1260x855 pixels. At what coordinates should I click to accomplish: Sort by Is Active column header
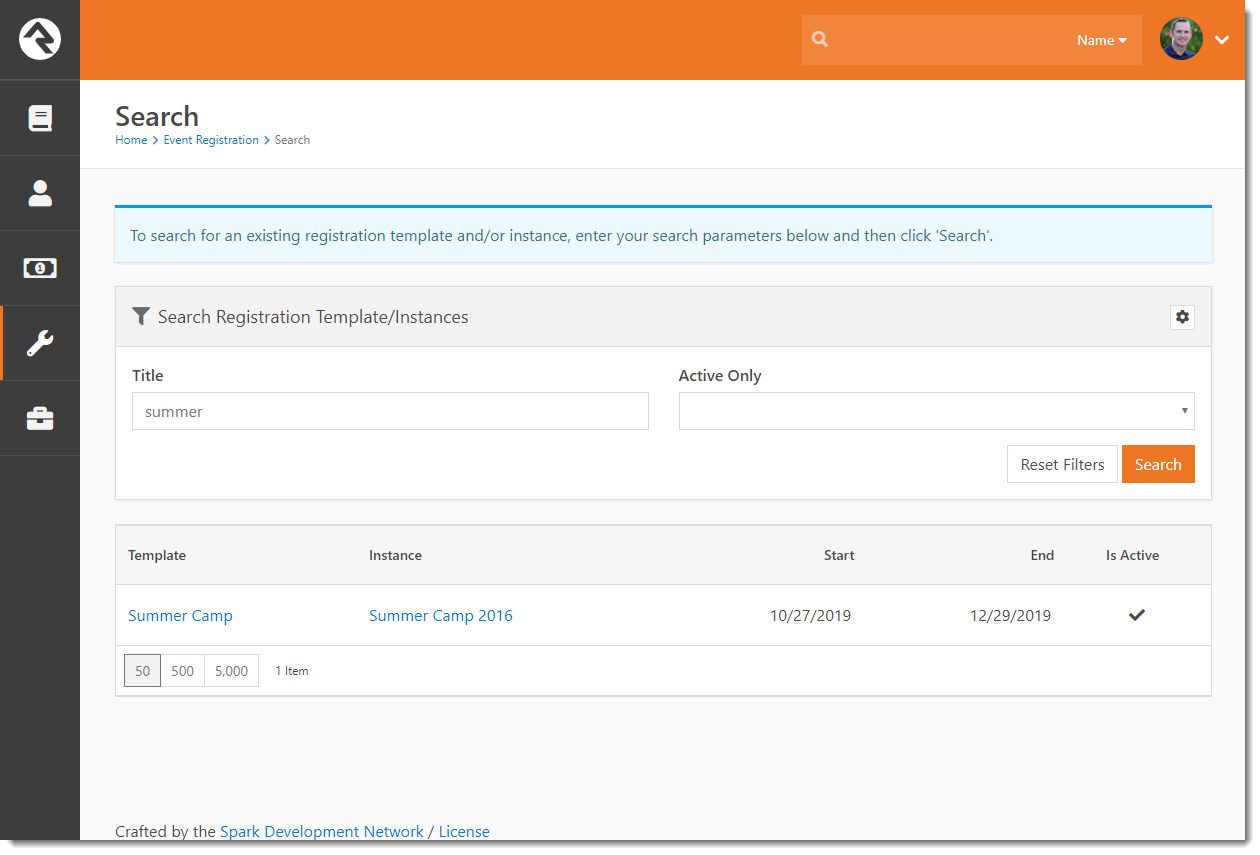point(1132,555)
